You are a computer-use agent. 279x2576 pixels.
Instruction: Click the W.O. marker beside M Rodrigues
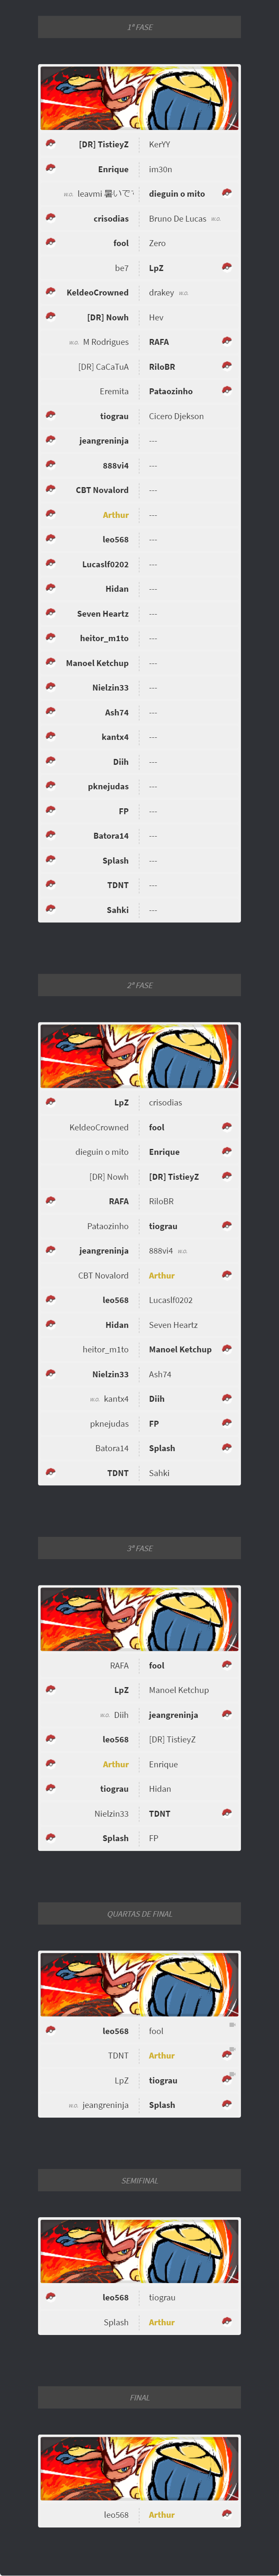pos(74,342)
